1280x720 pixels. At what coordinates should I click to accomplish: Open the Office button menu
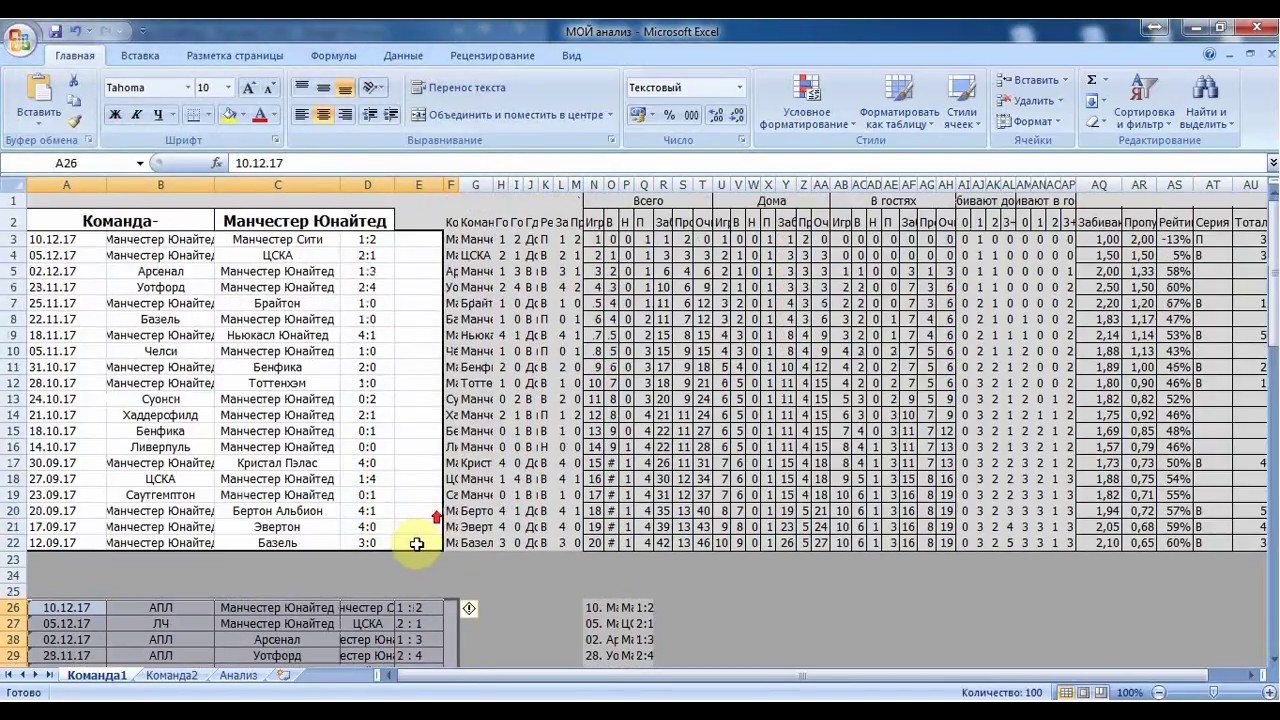coord(21,40)
